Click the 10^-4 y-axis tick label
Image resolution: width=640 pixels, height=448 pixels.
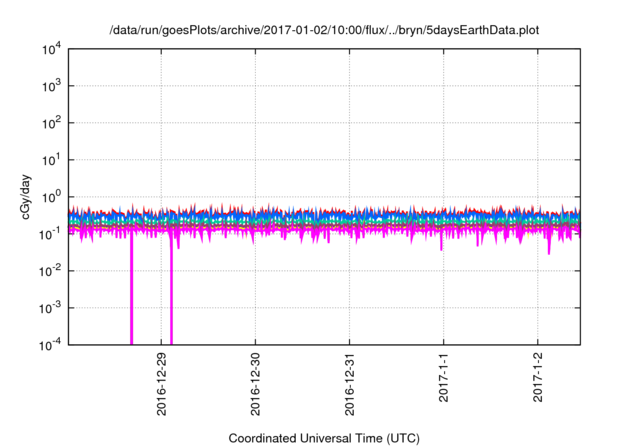click(51, 345)
